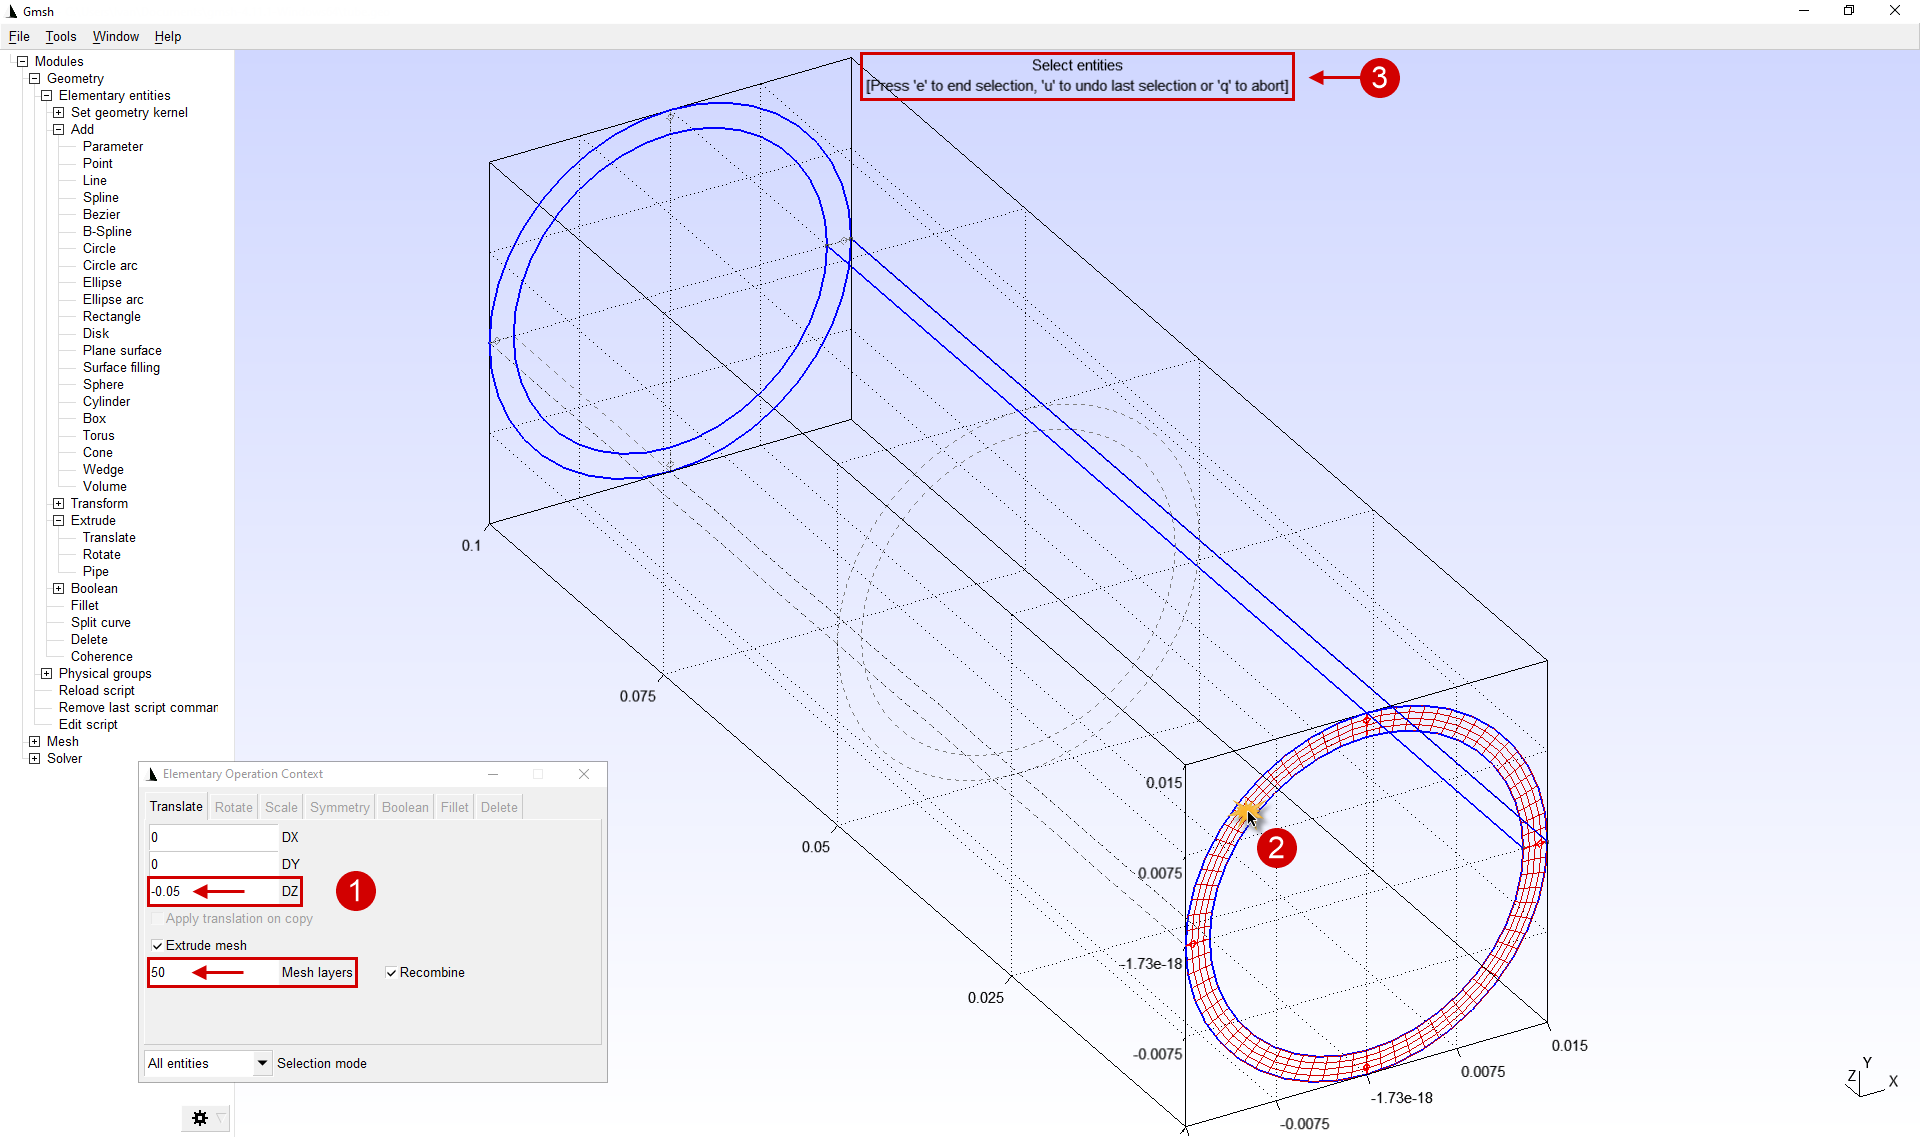
Task: Click the Gmsh logo in title bar
Action: 12,11
